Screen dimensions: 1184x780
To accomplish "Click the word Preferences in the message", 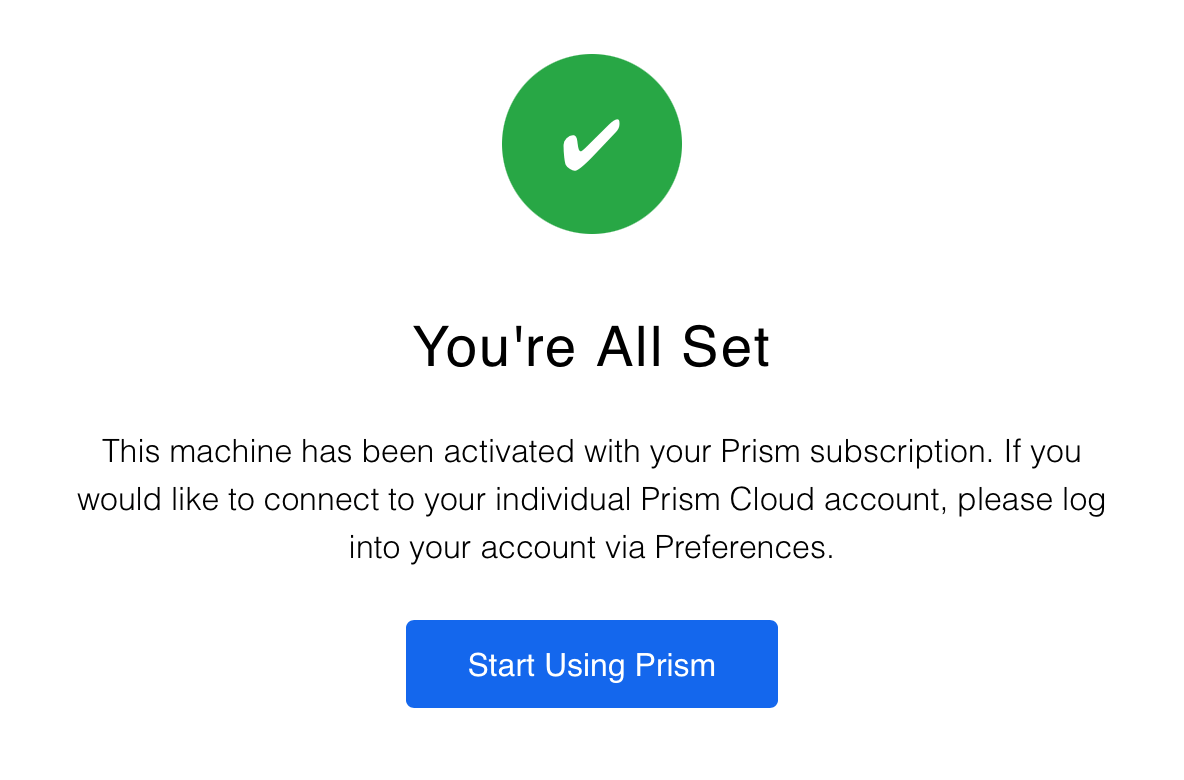I will tap(741, 548).
